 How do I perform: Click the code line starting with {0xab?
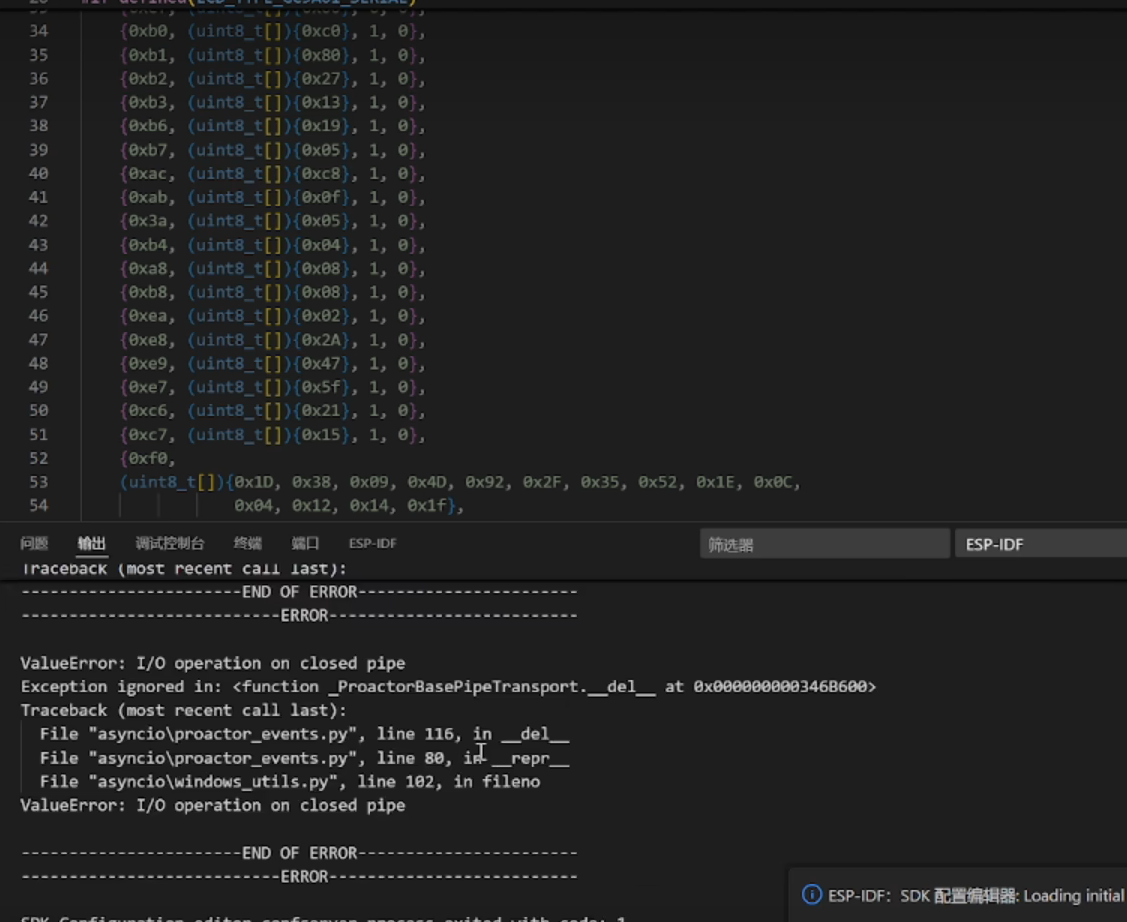pyautogui.click(x=272, y=197)
